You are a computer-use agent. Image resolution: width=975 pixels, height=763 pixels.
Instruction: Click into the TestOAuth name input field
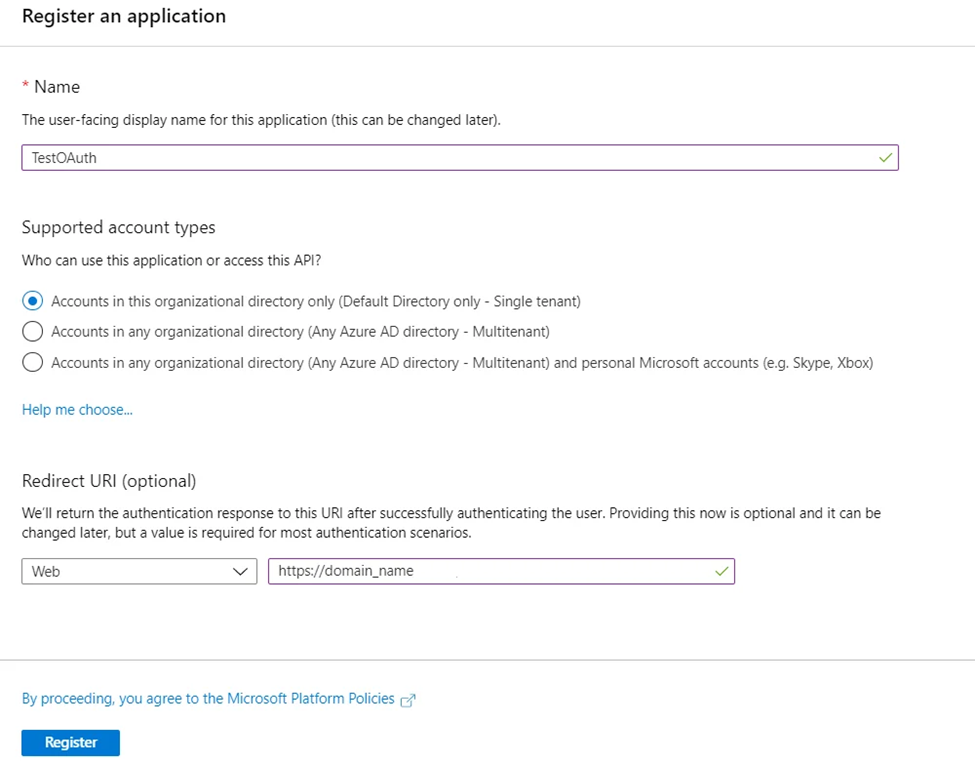[460, 157]
